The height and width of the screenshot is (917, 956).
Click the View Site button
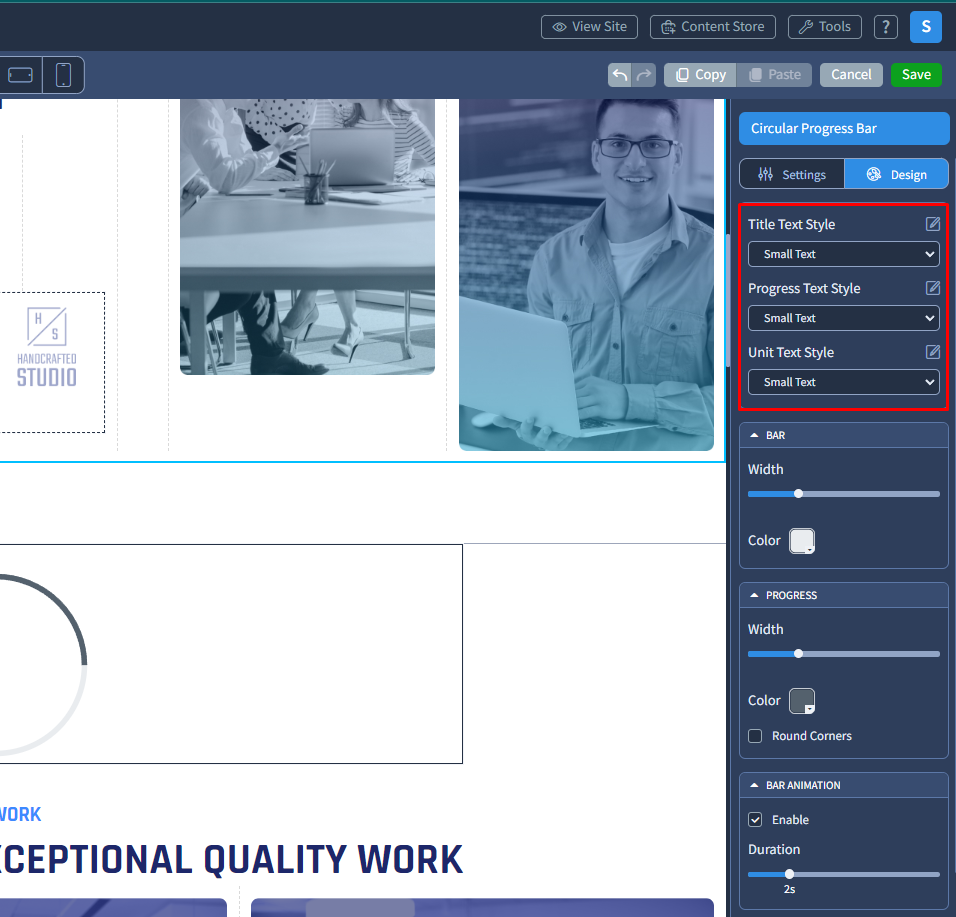(589, 27)
